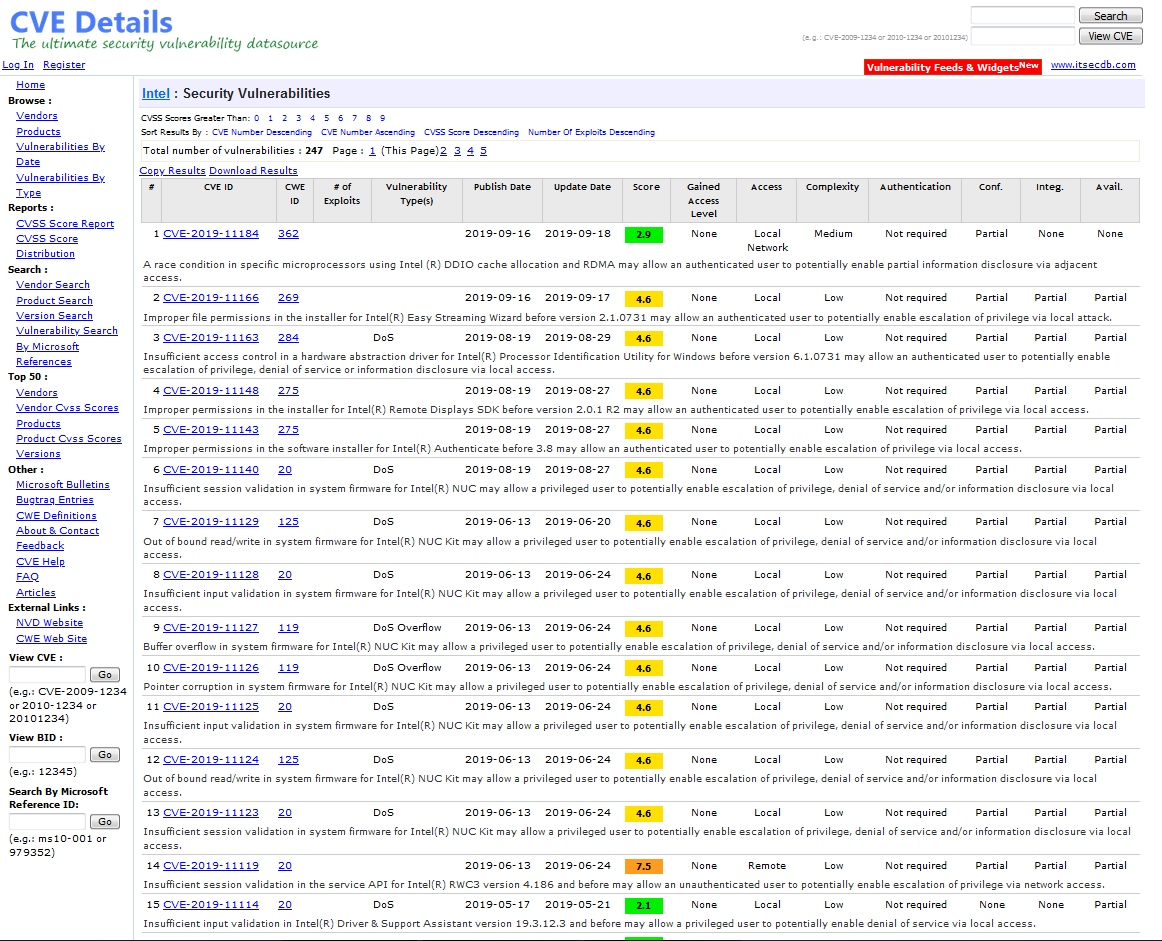Open CVE-2019-11148 entry
This screenshot has width=1162, height=941.
(211, 390)
